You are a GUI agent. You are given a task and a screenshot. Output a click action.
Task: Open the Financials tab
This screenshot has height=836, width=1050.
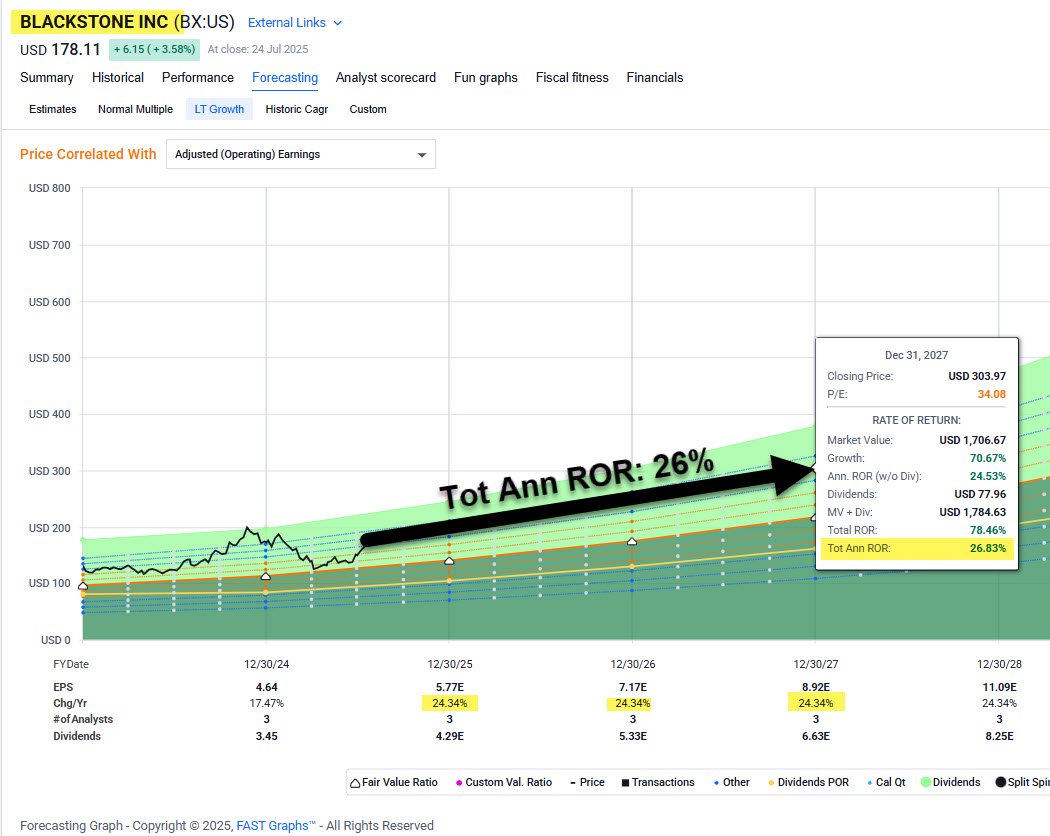(655, 78)
